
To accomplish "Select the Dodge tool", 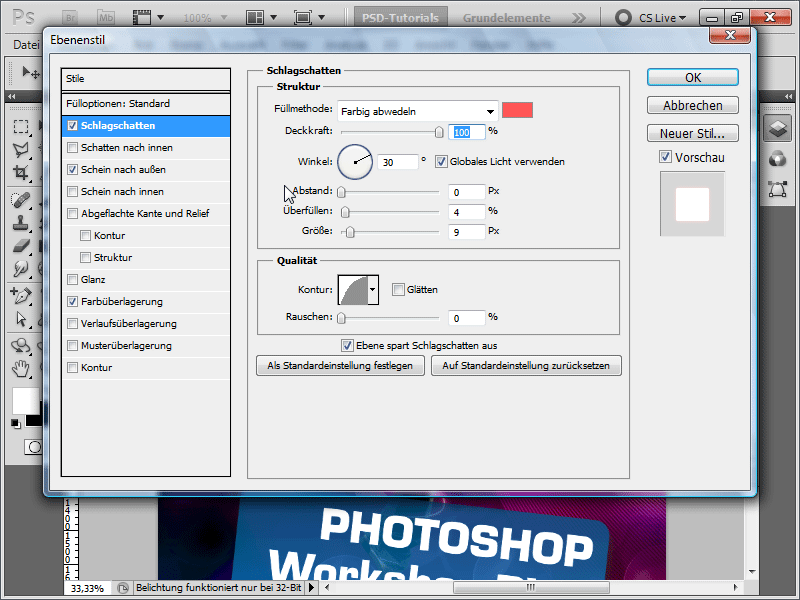I will [21, 269].
